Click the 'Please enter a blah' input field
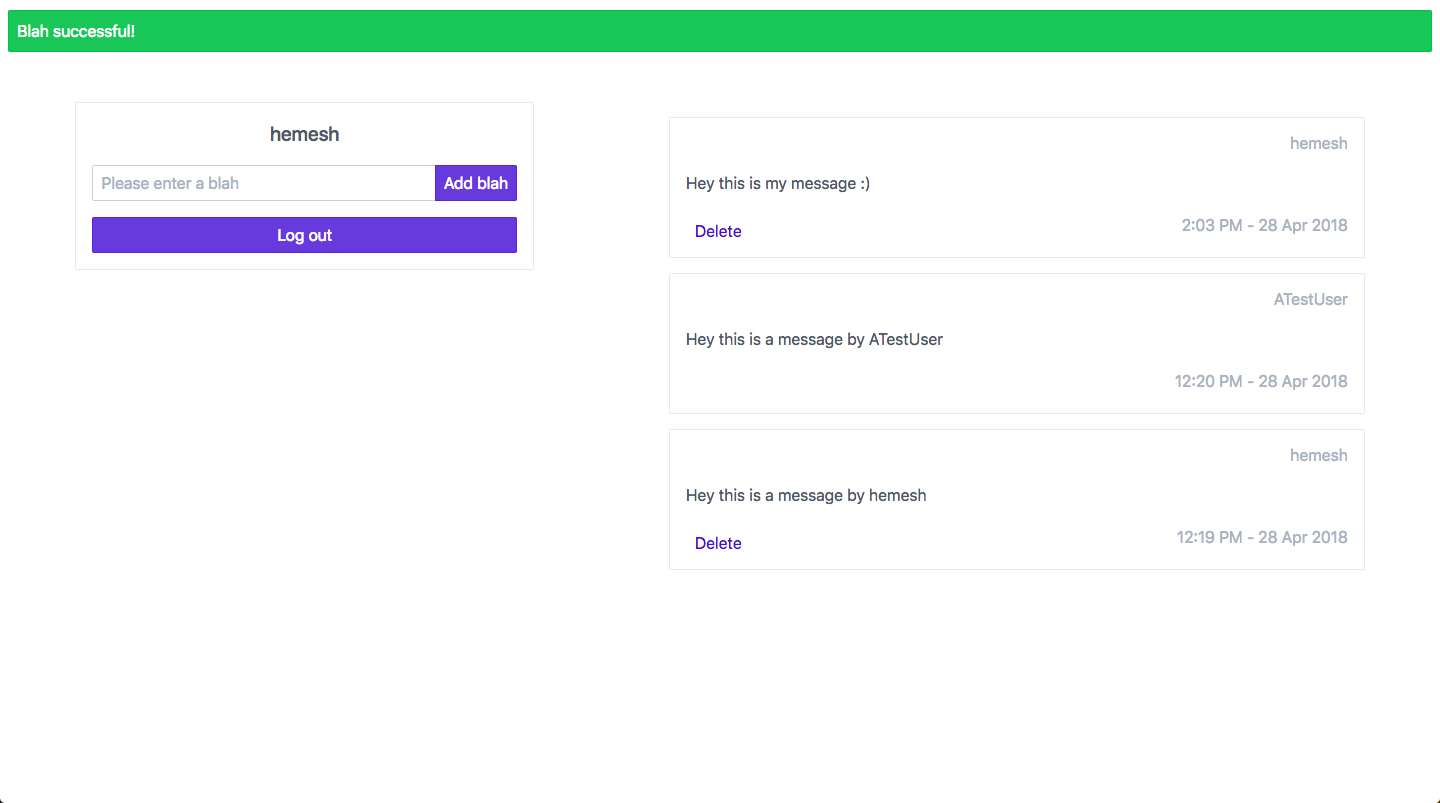This screenshot has height=803, width=1440. (264, 183)
